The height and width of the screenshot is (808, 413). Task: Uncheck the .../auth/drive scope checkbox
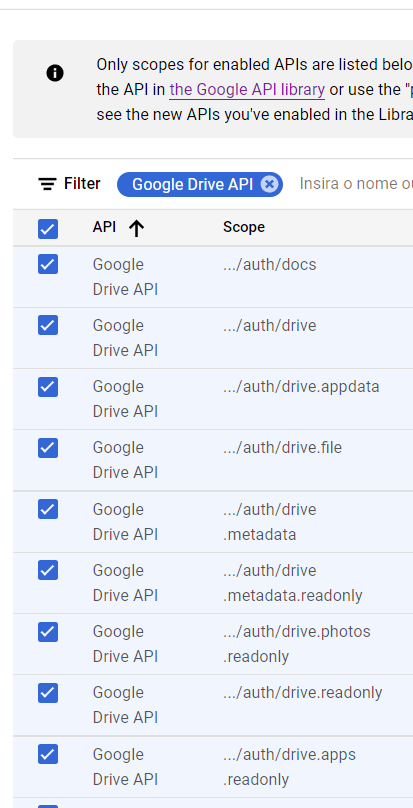tap(48, 325)
